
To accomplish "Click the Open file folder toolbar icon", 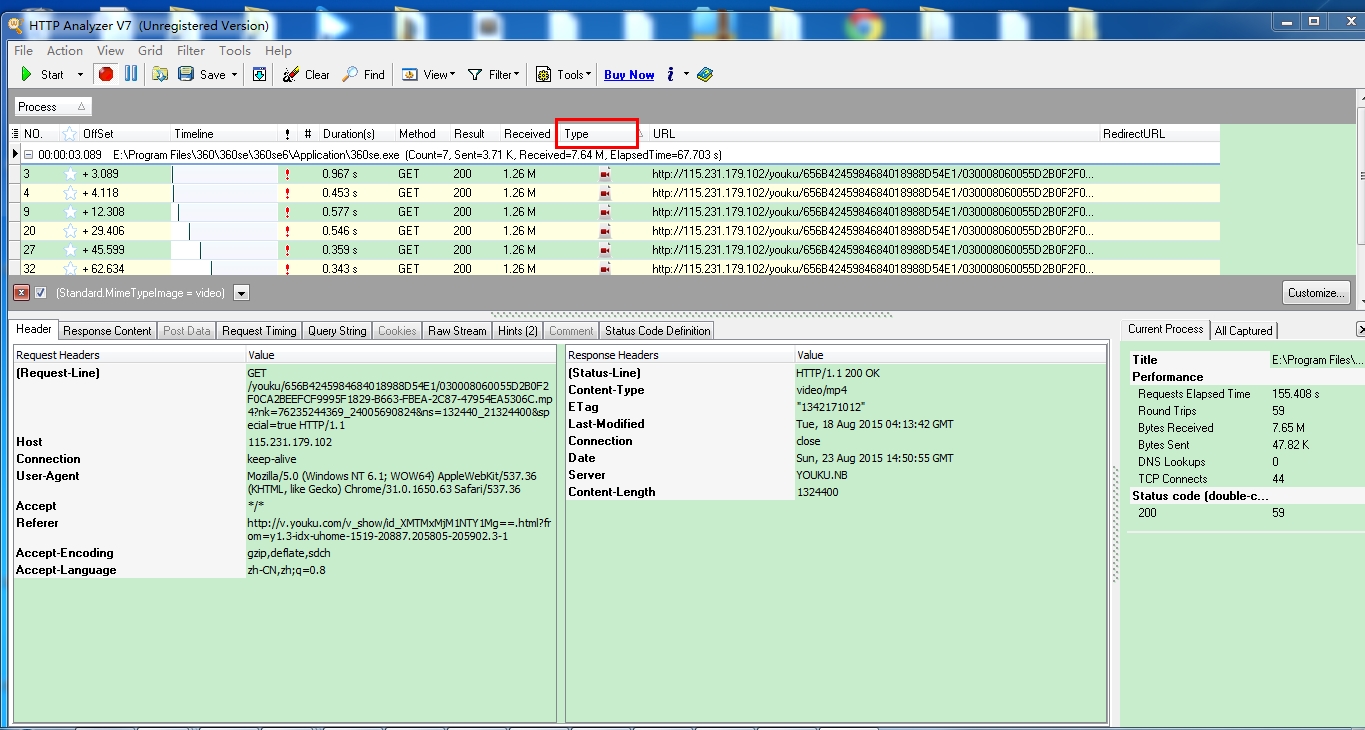I will pyautogui.click(x=160, y=74).
